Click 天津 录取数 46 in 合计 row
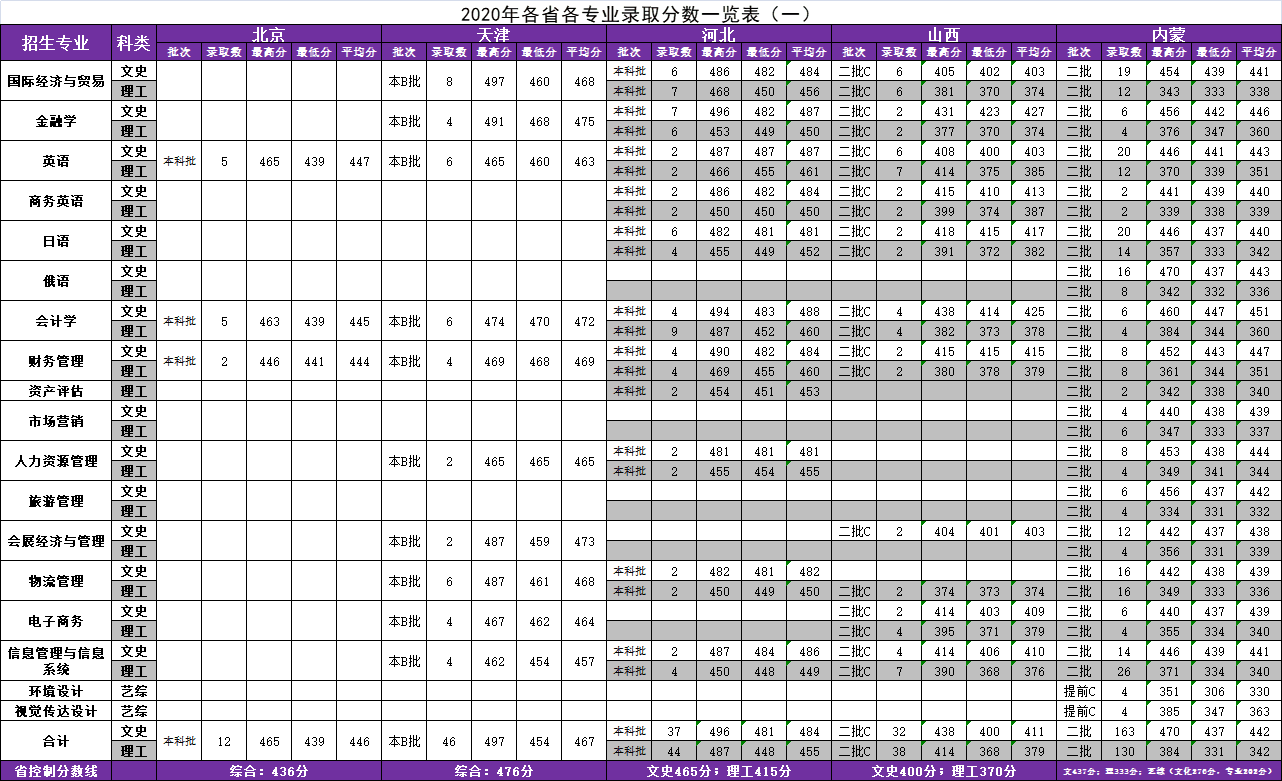This screenshot has width=1282, height=781. 449,741
